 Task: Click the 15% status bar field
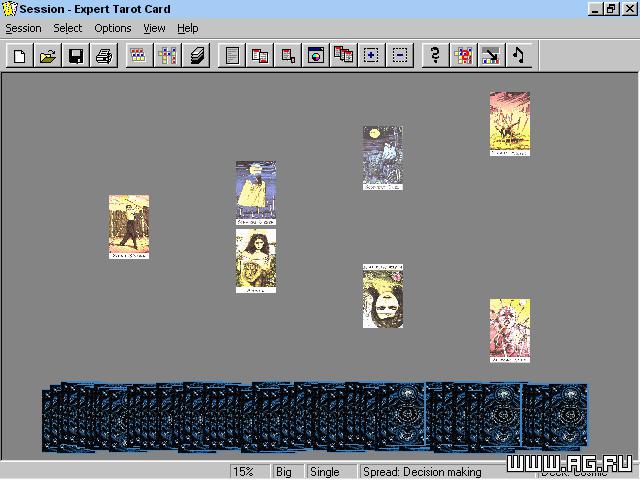coord(243,472)
